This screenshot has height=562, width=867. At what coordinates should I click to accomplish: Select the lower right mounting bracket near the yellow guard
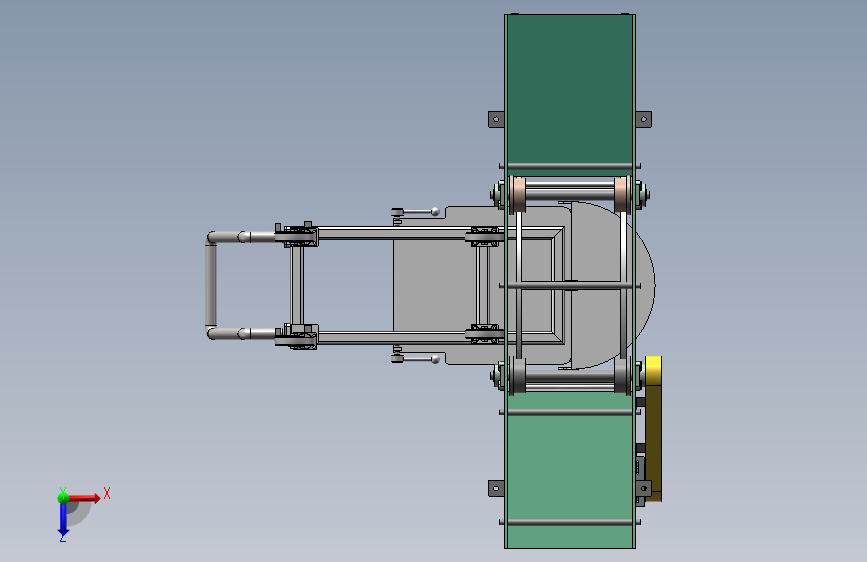tap(643, 488)
